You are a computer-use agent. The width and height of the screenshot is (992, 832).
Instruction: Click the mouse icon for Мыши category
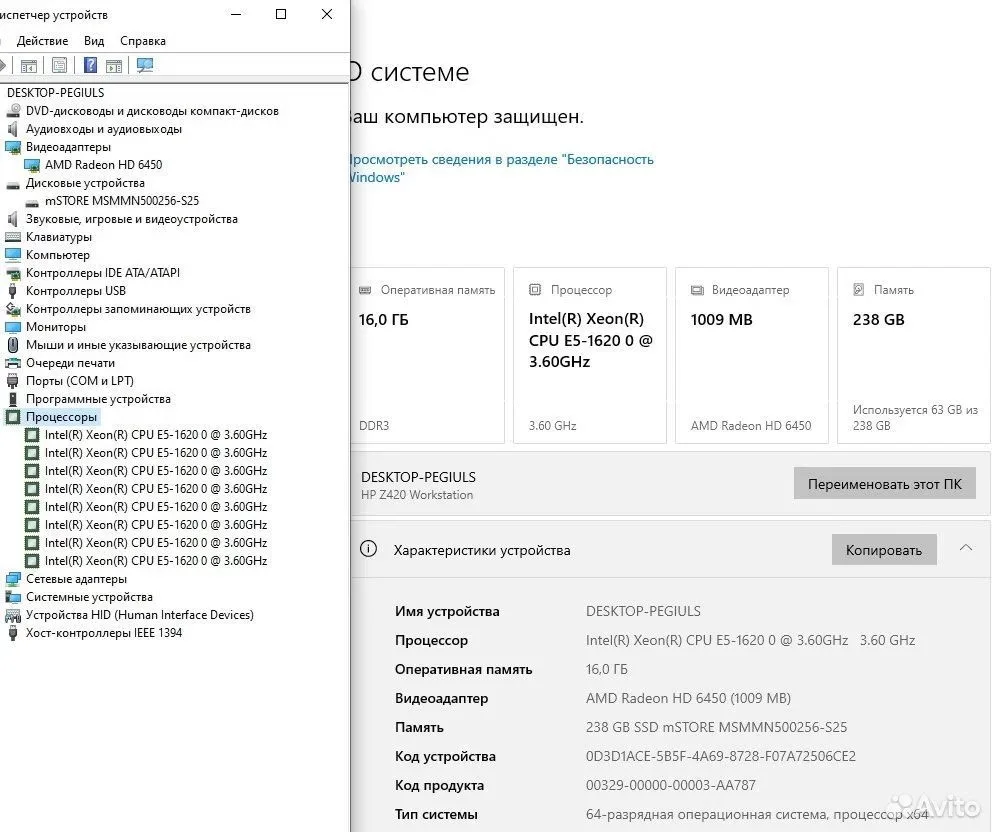[x=13, y=345]
